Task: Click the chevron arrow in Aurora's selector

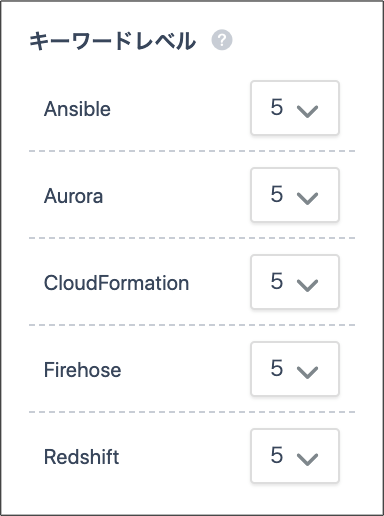Action: coord(307,198)
